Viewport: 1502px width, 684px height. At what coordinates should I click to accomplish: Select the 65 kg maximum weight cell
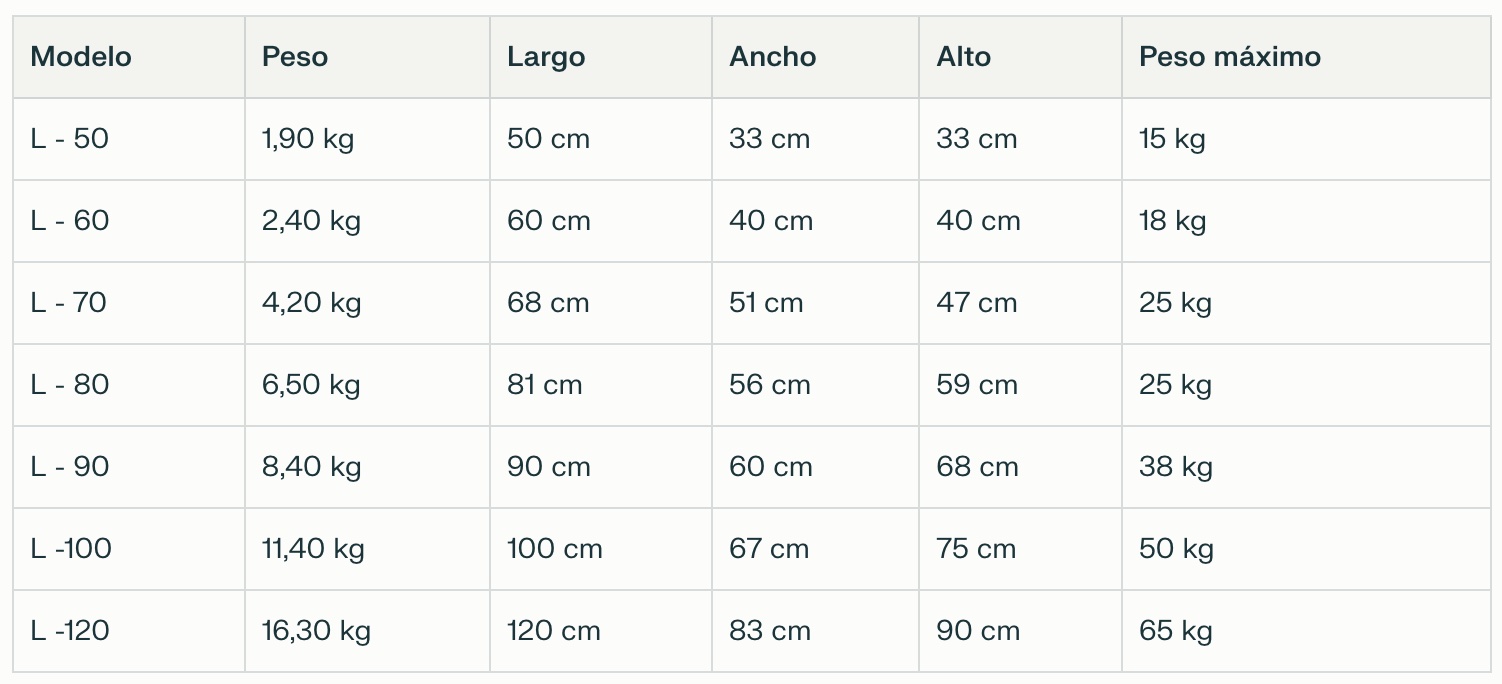click(1176, 631)
